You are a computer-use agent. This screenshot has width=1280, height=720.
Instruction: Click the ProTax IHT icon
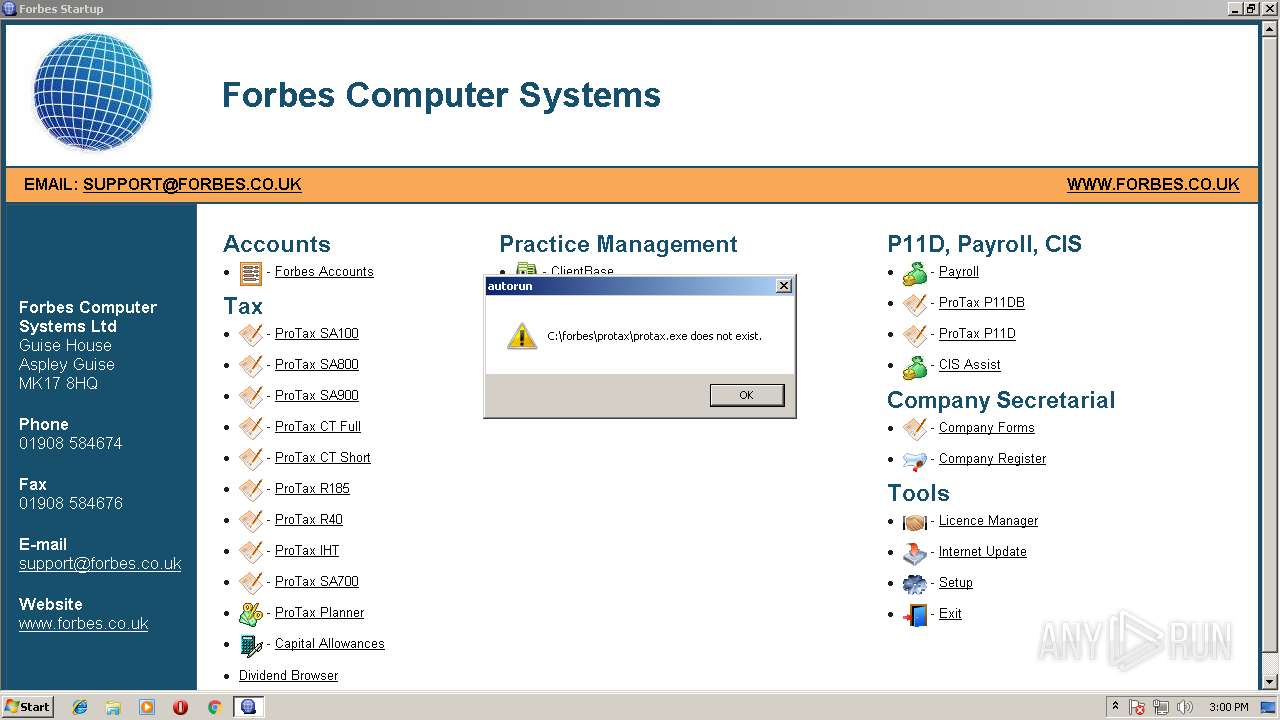point(251,552)
